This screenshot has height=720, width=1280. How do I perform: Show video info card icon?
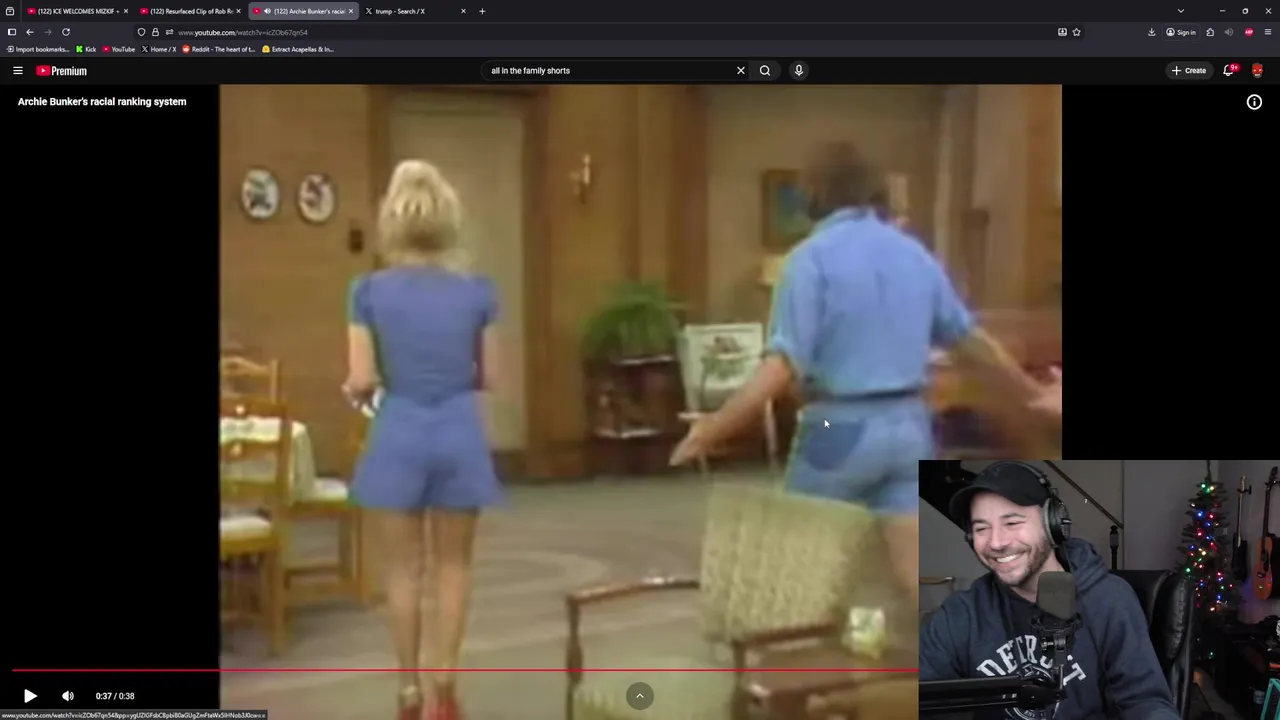pyautogui.click(x=1254, y=102)
